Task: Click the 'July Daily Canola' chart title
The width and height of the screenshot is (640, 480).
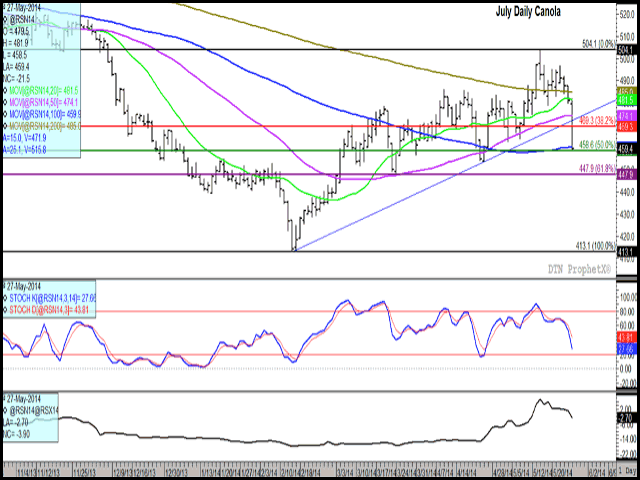Action: 528,11
